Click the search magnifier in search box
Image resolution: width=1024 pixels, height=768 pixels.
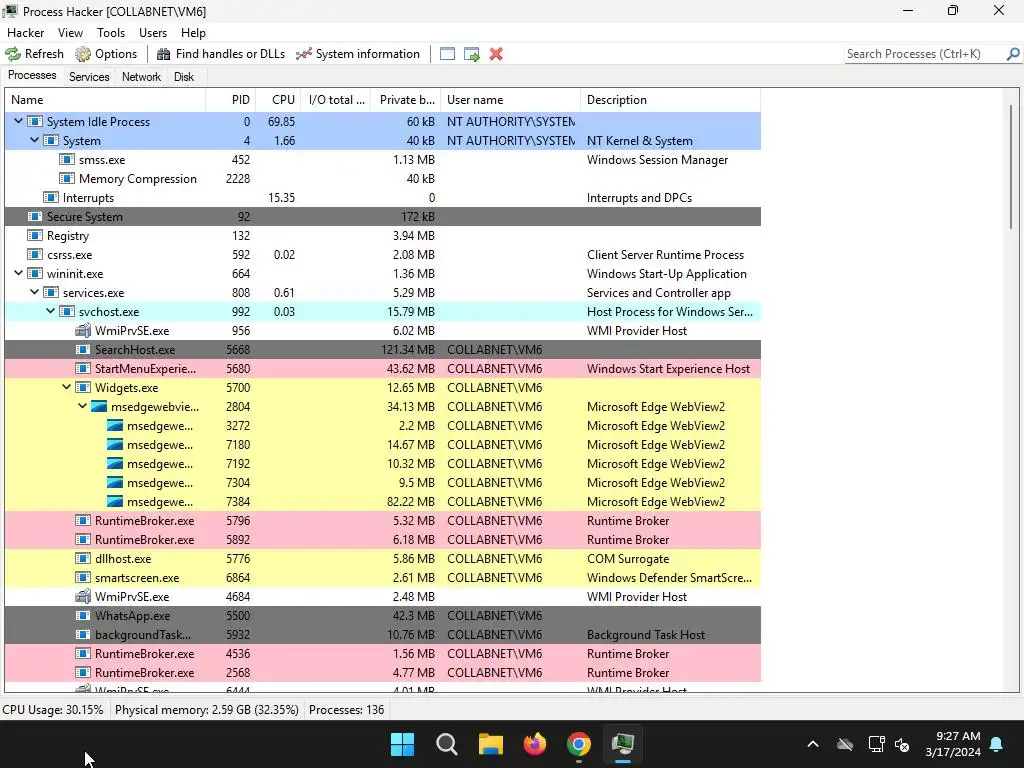tap(1013, 54)
